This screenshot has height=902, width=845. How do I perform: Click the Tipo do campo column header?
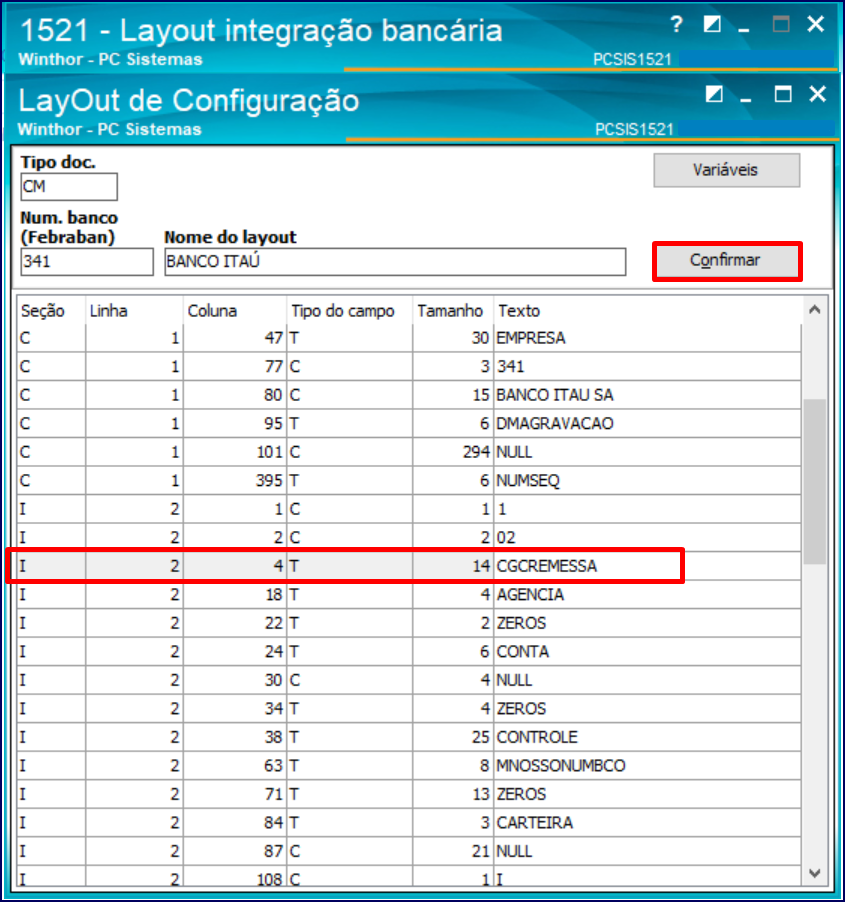(350, 311)
